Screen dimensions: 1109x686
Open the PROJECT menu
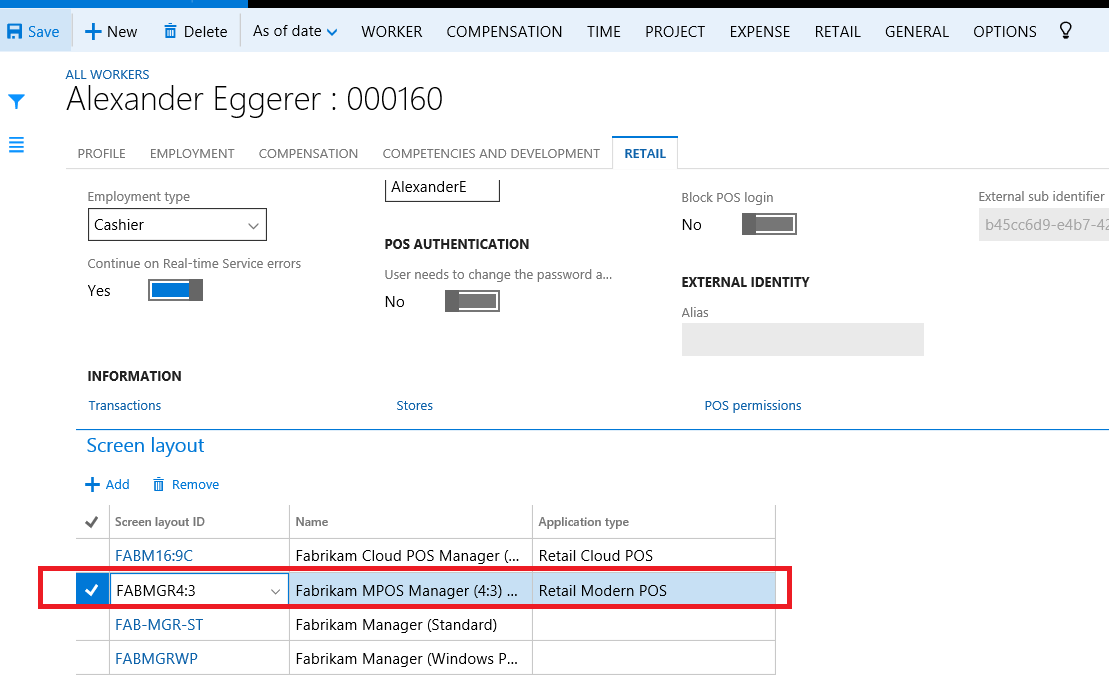point(675,32)
